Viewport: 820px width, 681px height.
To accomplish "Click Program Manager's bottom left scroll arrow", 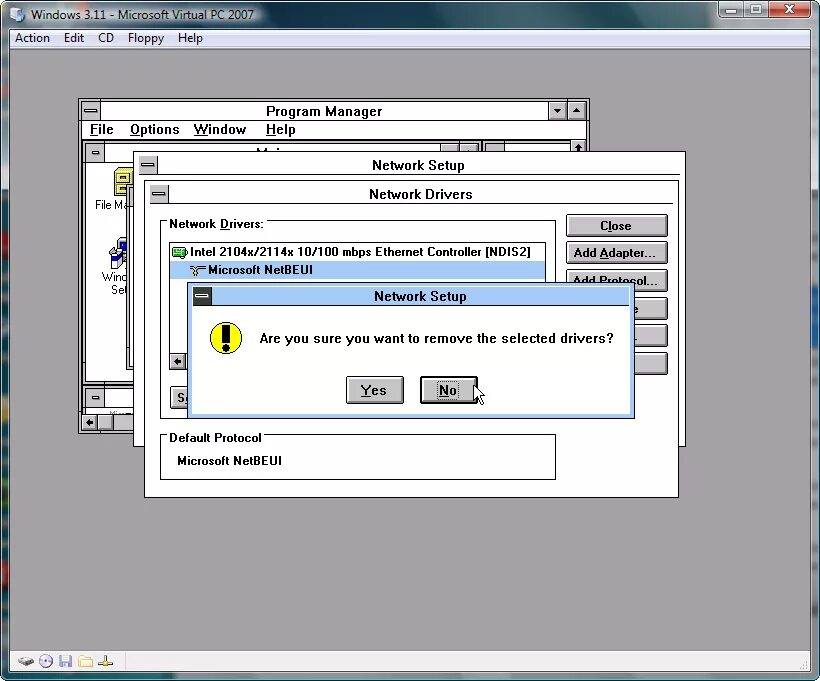I will pos(89,422).
